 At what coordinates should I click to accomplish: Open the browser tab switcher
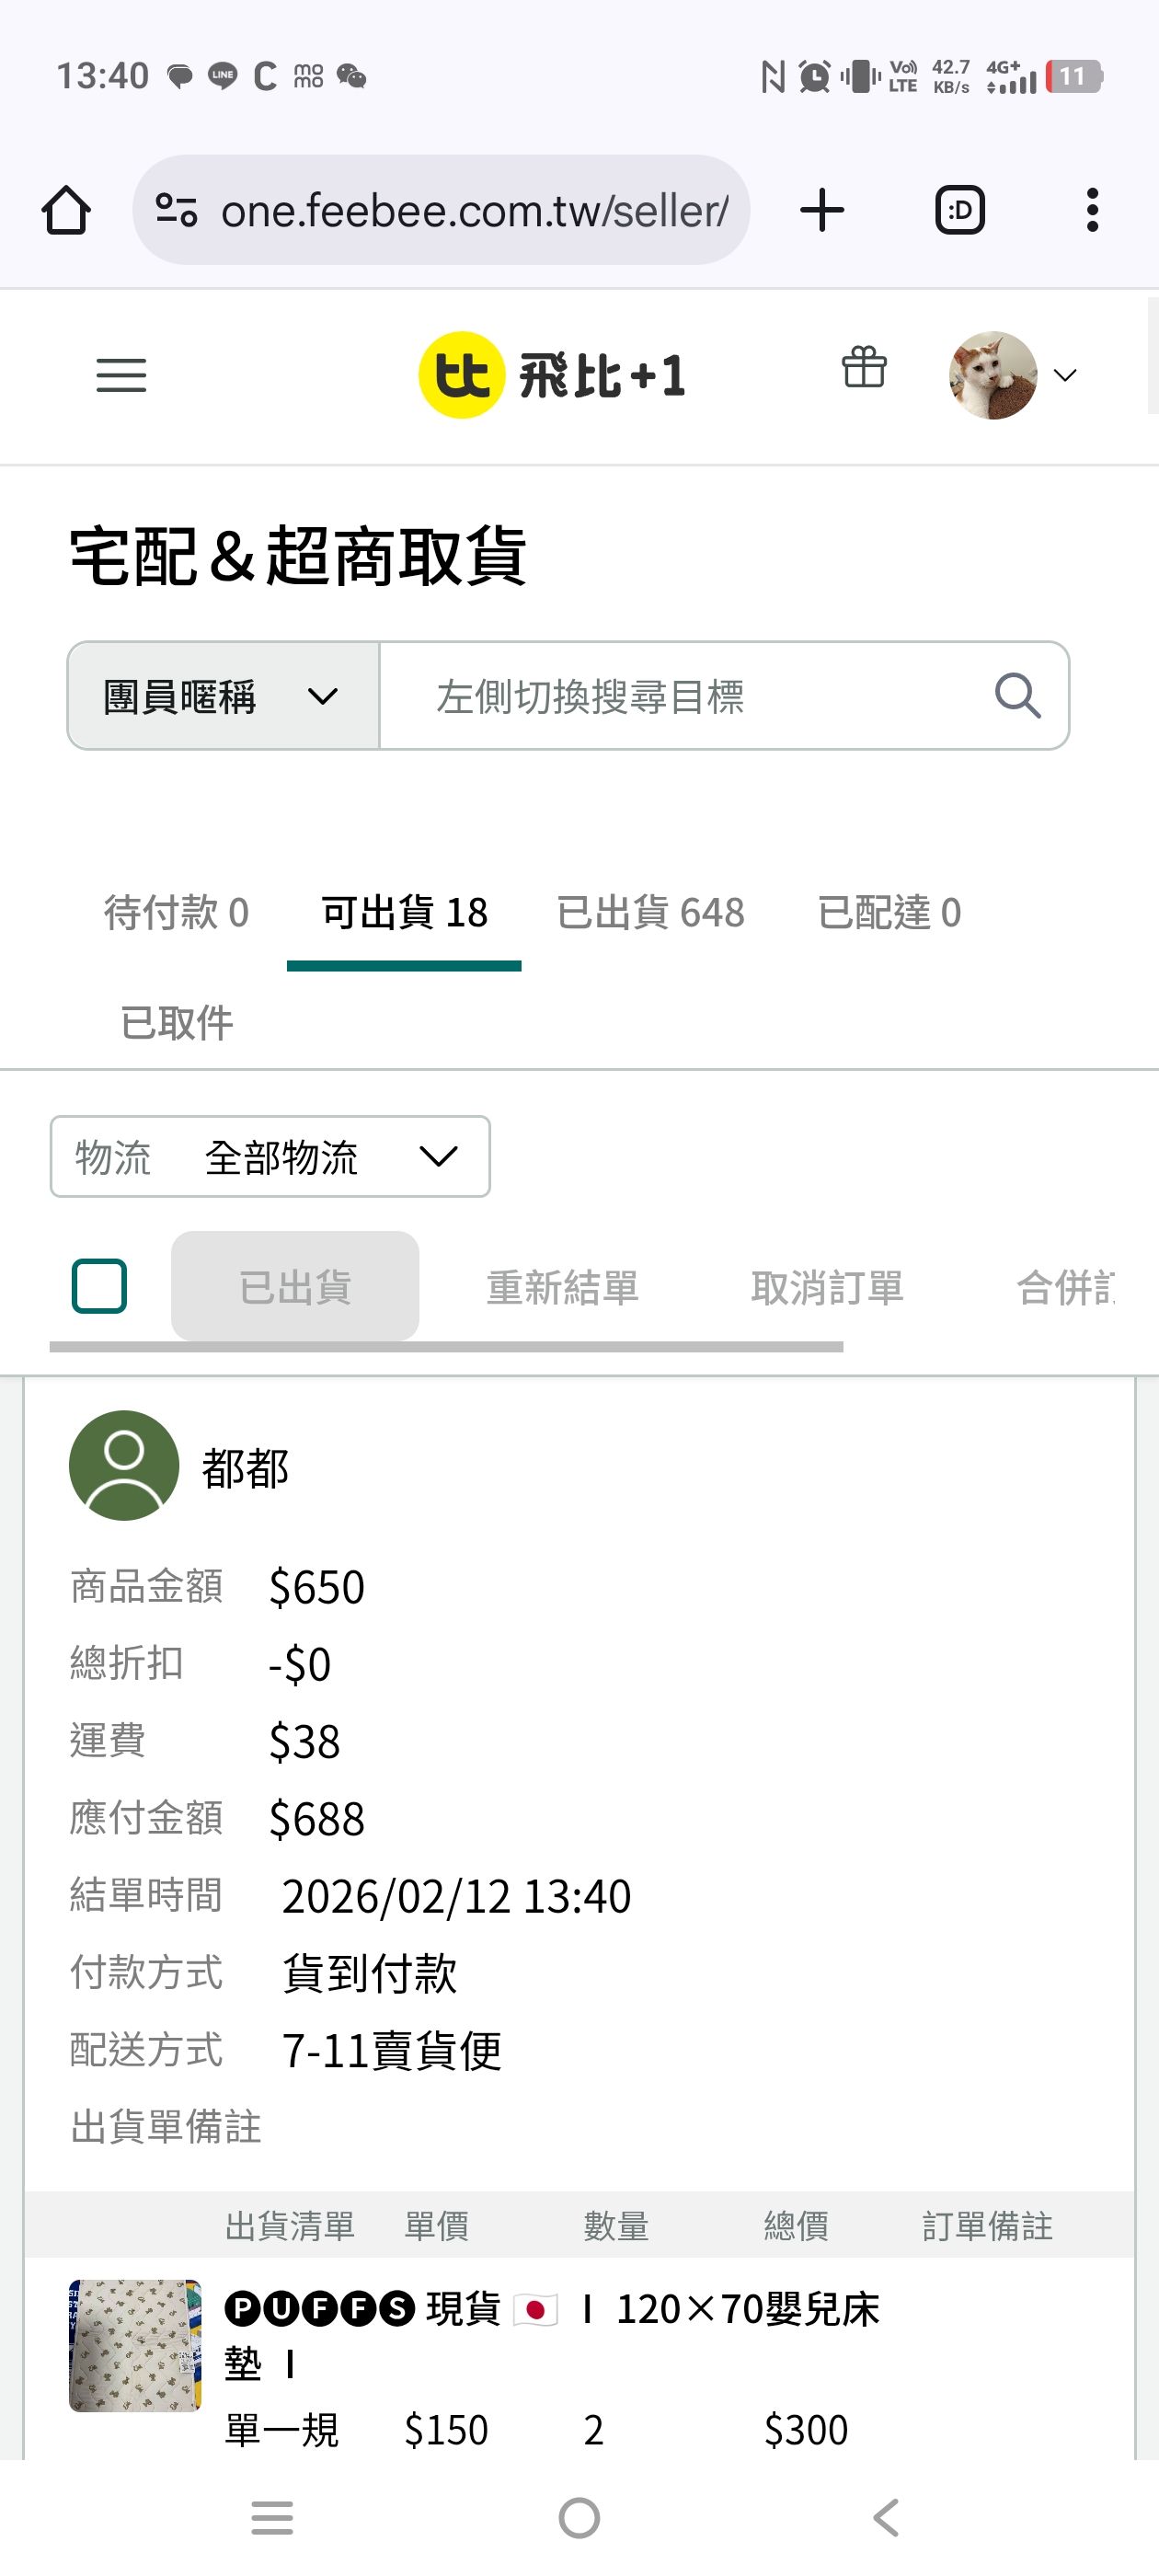(960, 210)
